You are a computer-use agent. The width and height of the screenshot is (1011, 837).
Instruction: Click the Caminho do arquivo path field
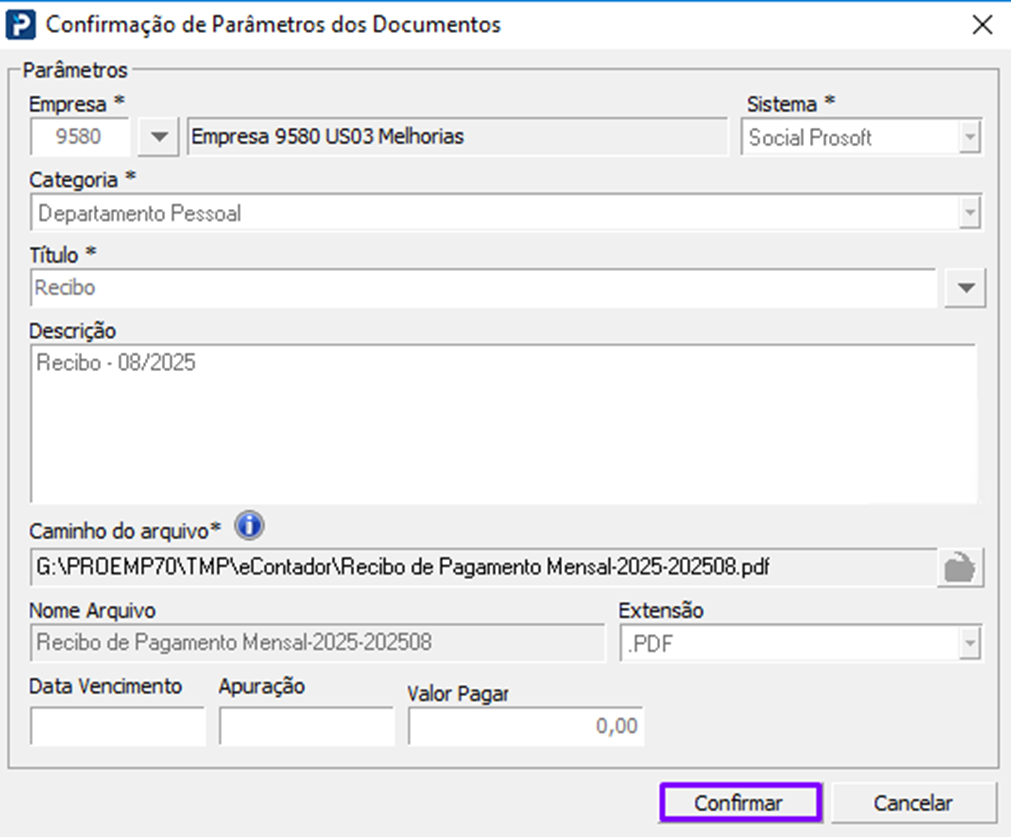(x=483, y=568)
